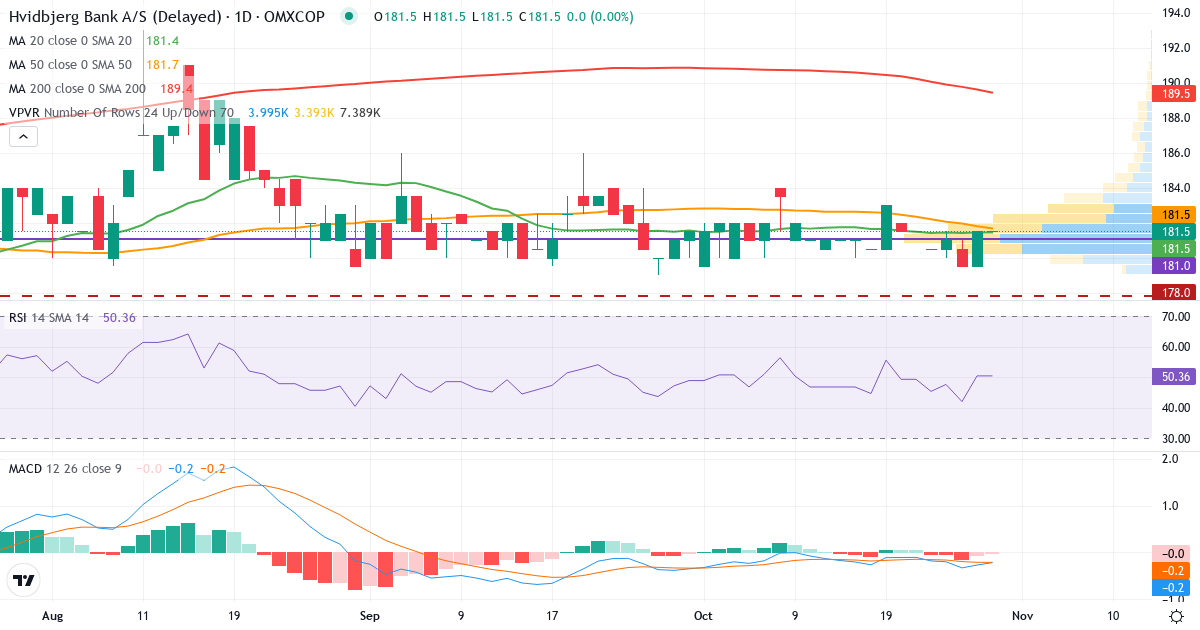Click the Nov date on time axis
Viewport: 1200px width, 630px height.
click(1021, 617)
